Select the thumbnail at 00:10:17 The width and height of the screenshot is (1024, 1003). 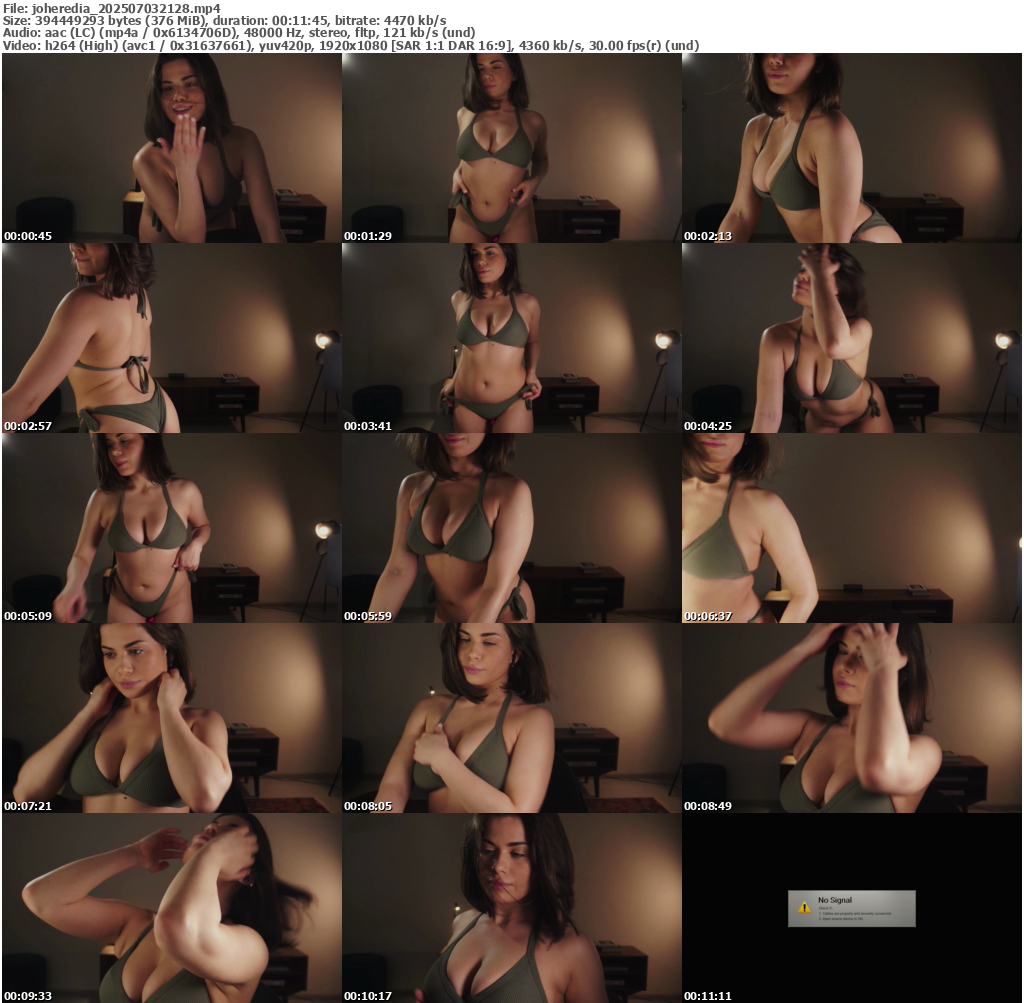click(x=512, y=908)
